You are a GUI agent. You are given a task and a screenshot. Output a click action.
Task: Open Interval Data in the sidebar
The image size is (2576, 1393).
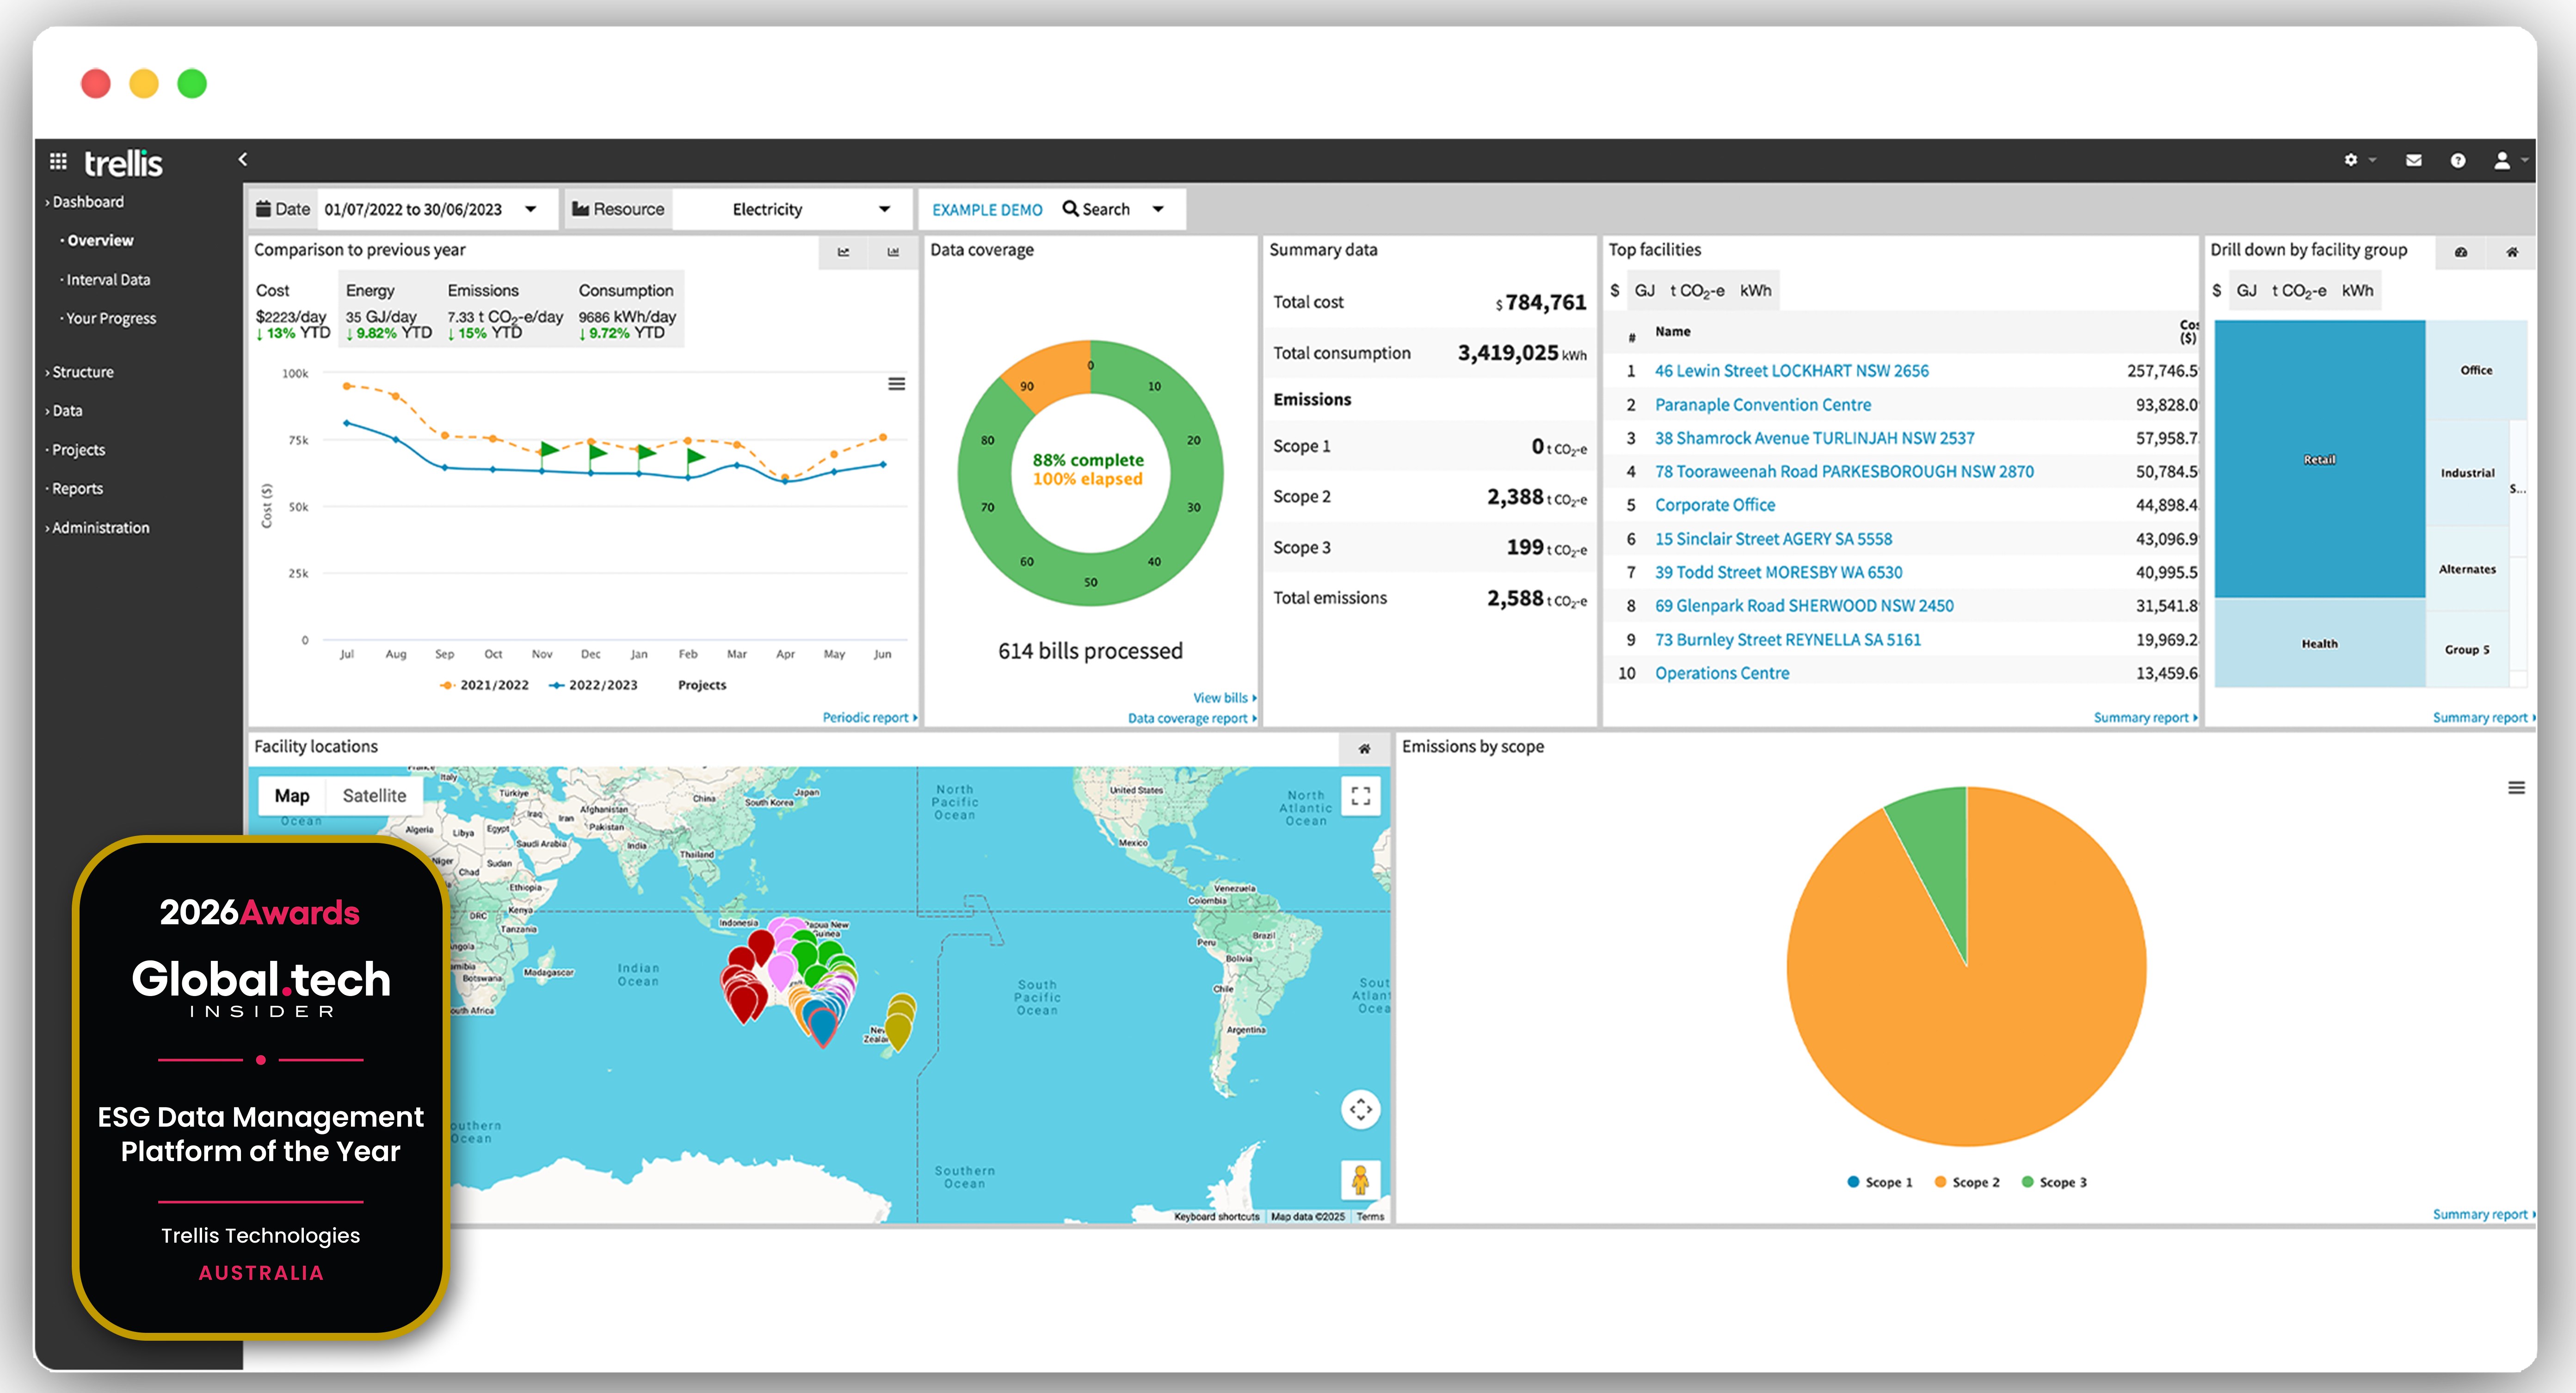105,280
